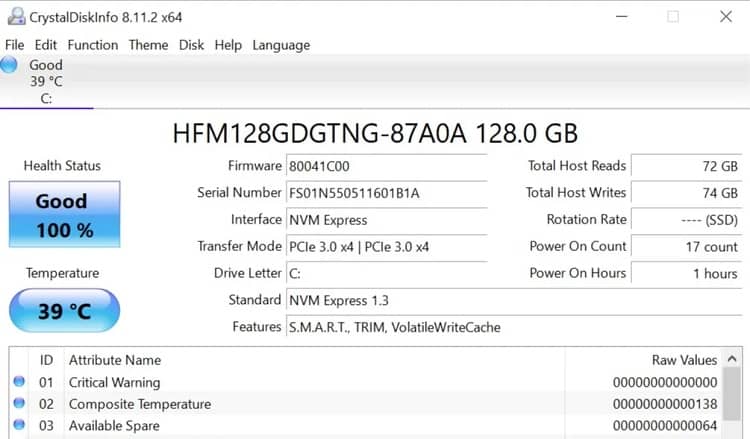Open the Theme menu
This screenshot has width=750, height=439.
pyautogui.click(x=148, y=45)
